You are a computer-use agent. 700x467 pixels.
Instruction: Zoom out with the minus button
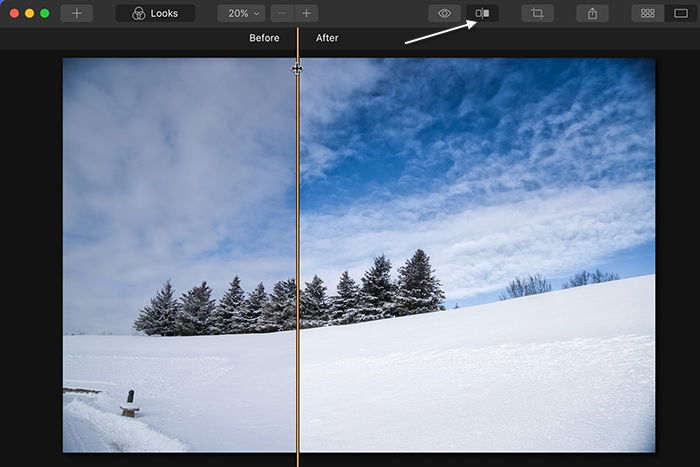[x=282, y=13]
